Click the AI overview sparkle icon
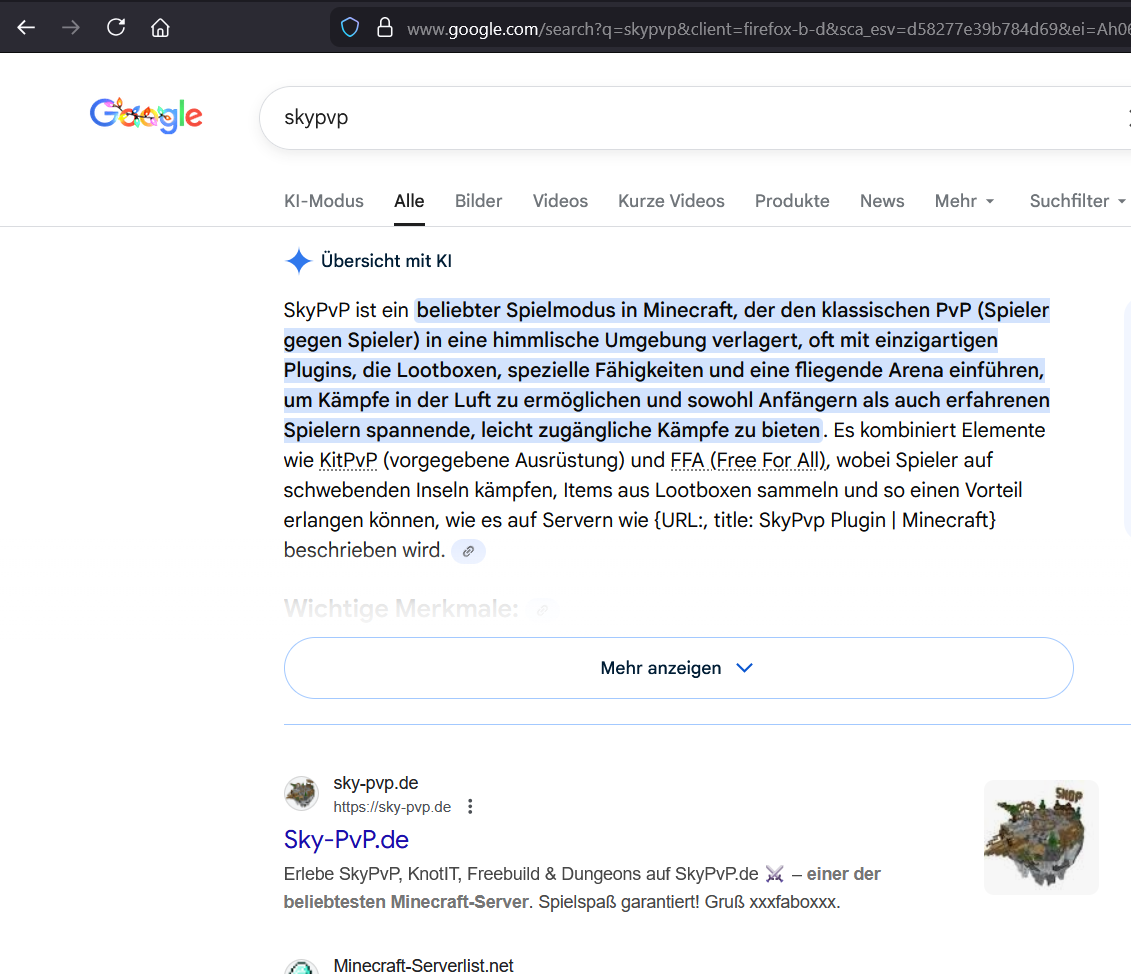This screenshot has height=974, width=1131. [x=297, y=261]
